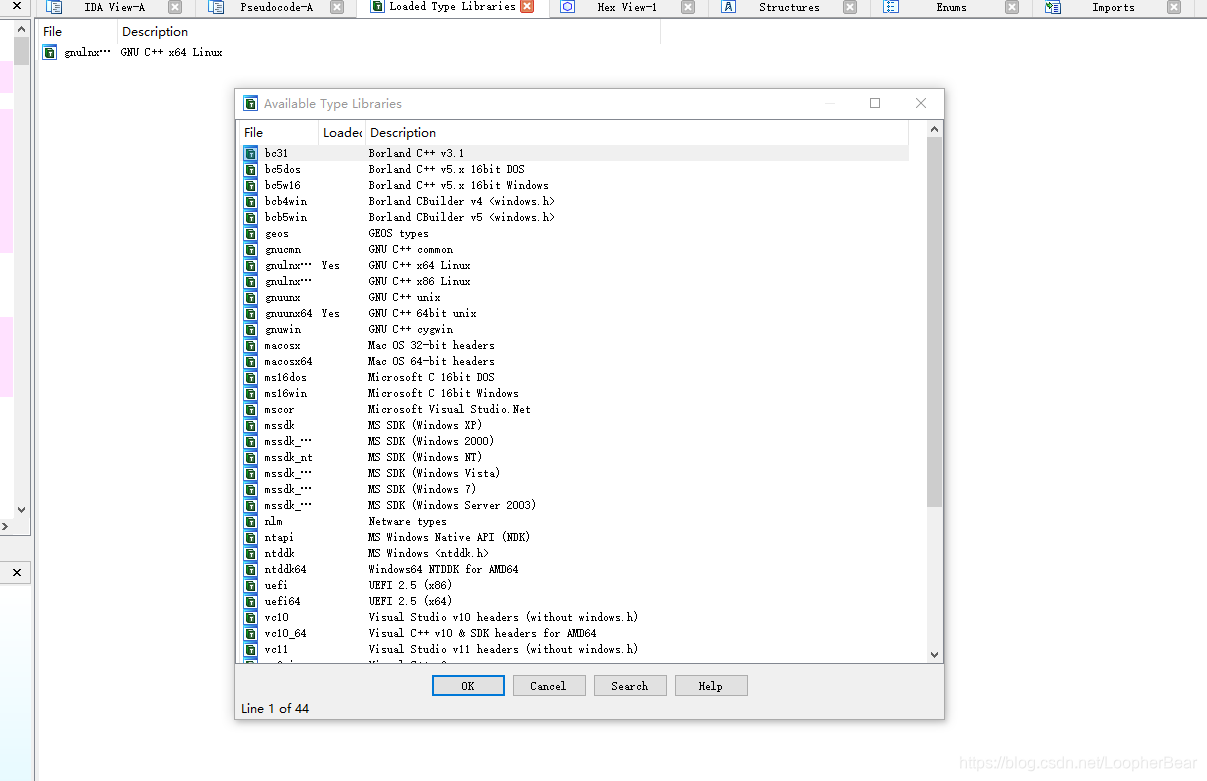Maximize the Available Type Libraries dialog
This screenshot has width=1207, height=781.
coord(875,103)
